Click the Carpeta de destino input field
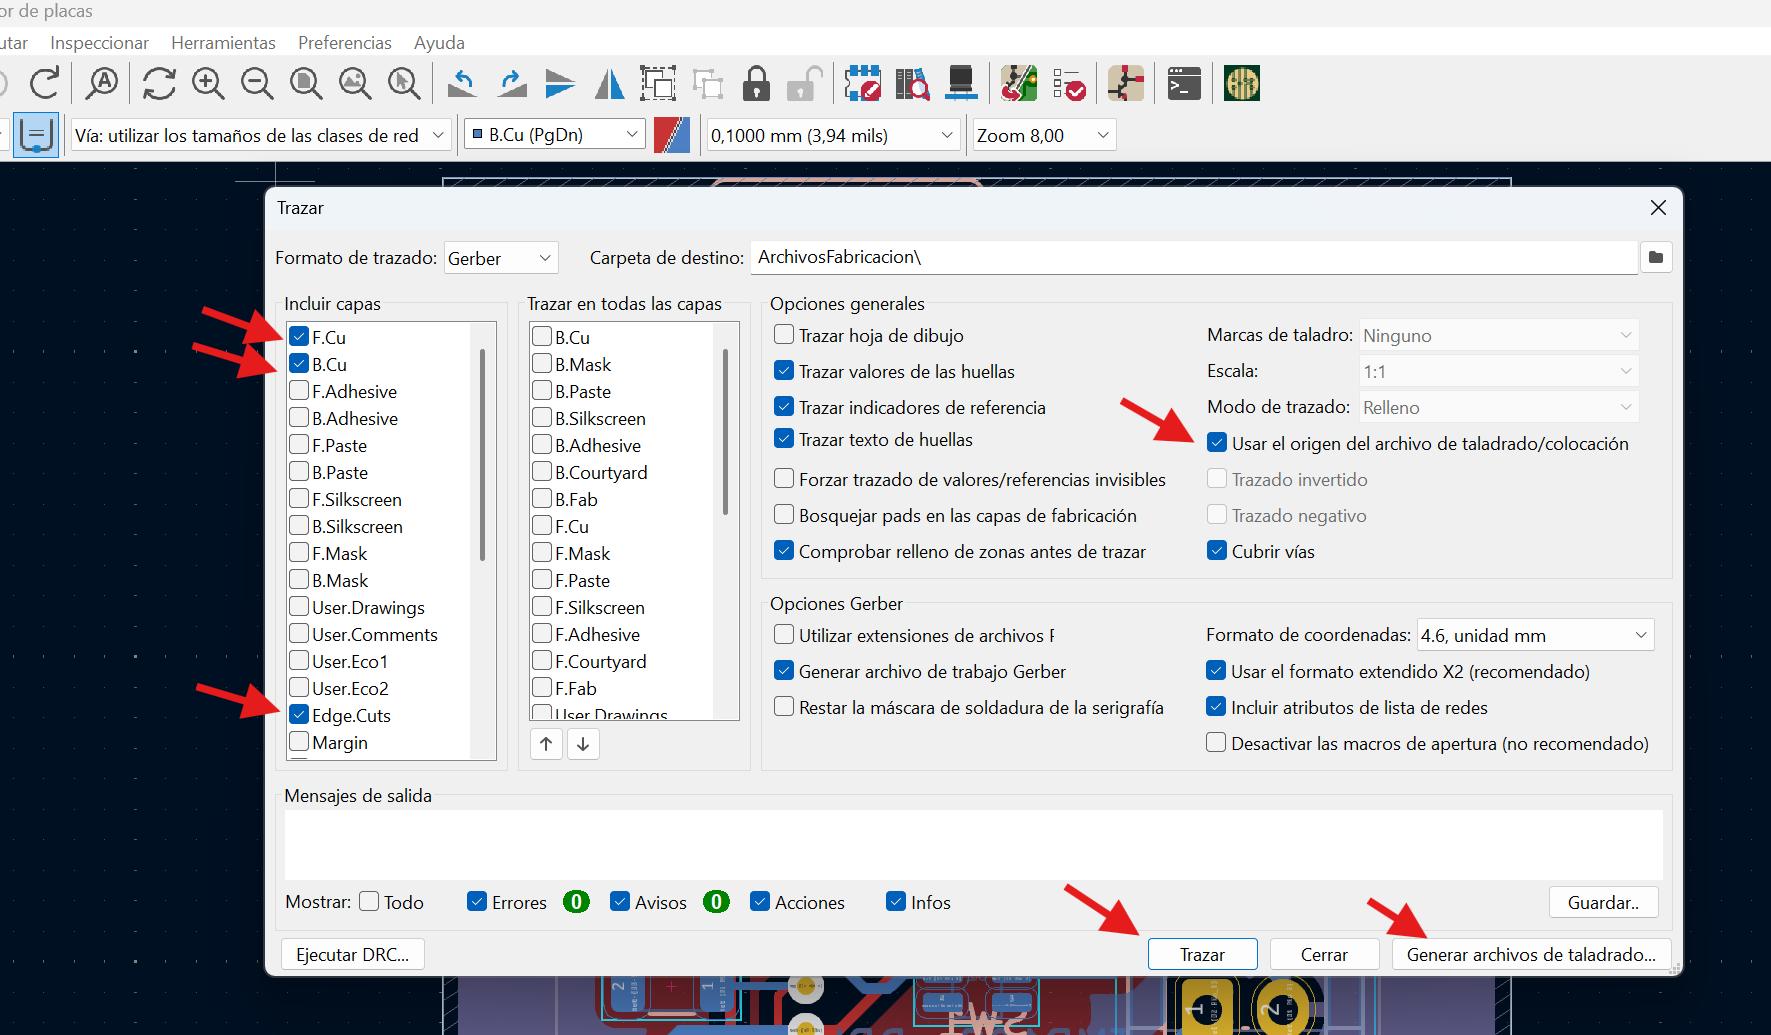This screenshot has width=1771, height=1035. 1193,257
